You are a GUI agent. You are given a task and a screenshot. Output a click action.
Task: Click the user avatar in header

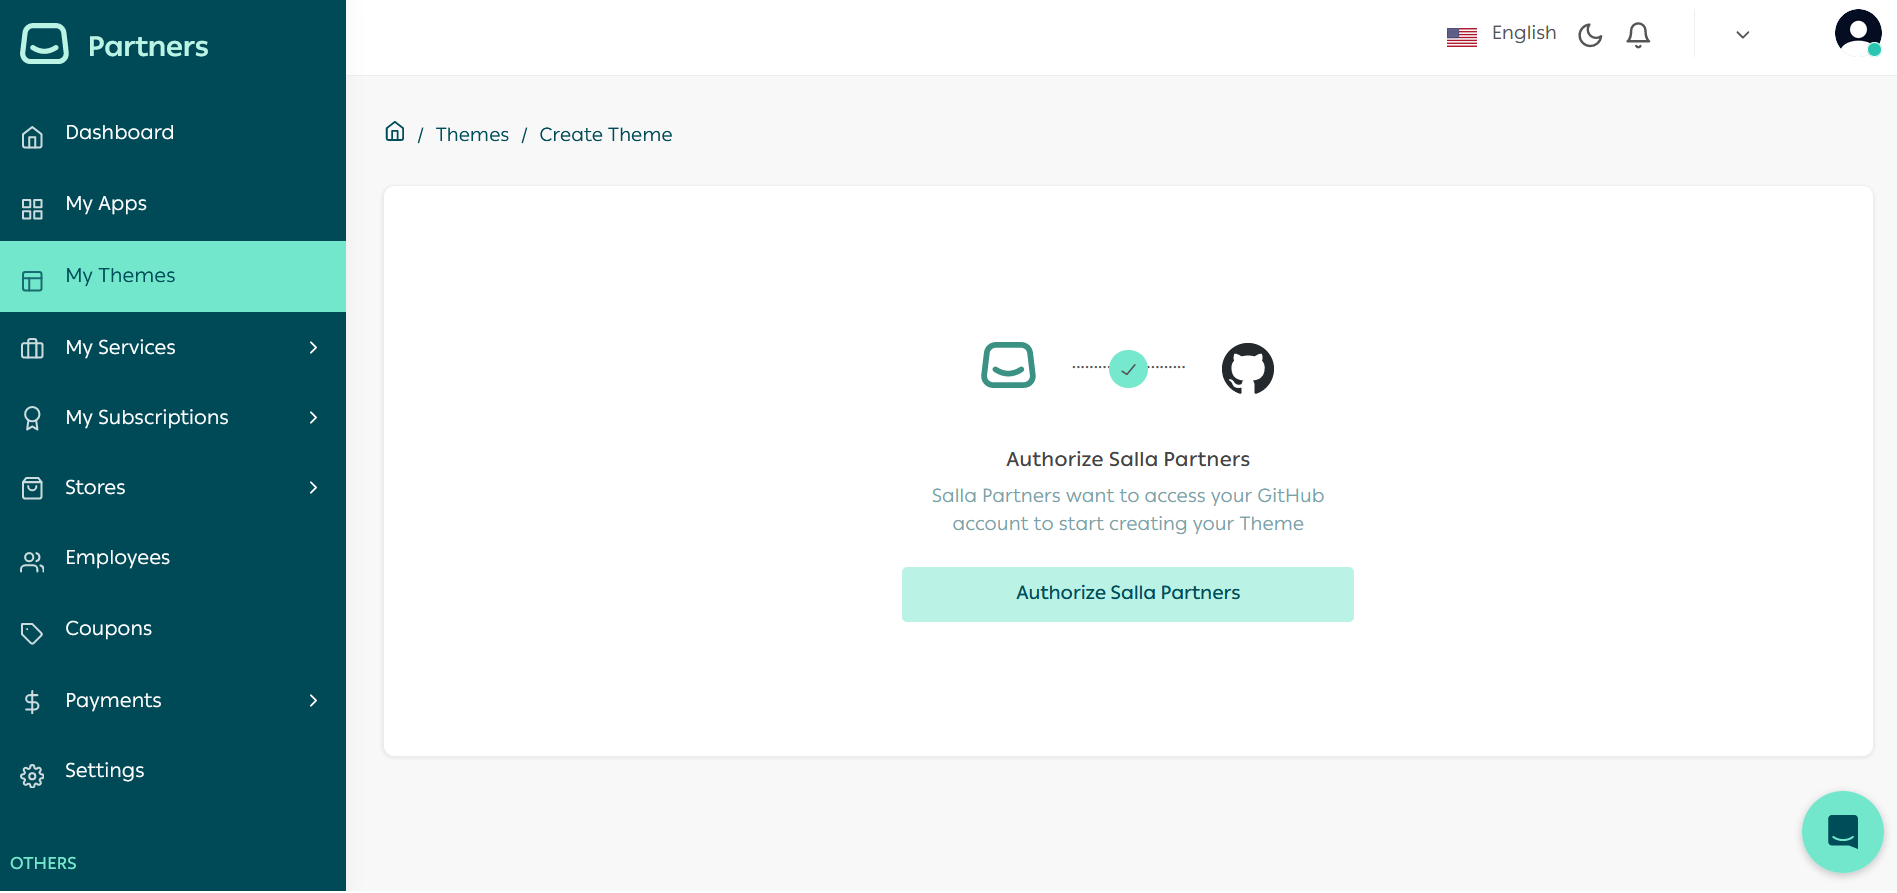[x=1858, y=32]
